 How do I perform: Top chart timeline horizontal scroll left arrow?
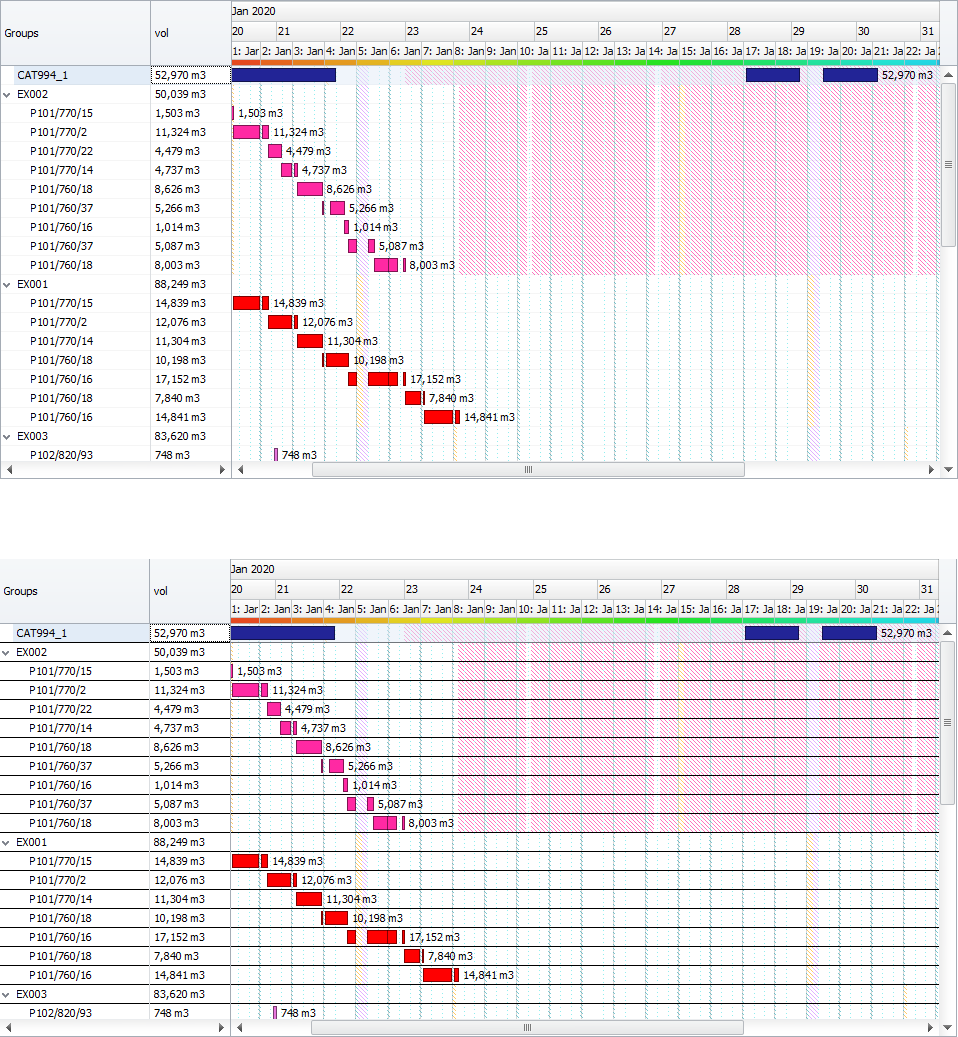(240, 470)
